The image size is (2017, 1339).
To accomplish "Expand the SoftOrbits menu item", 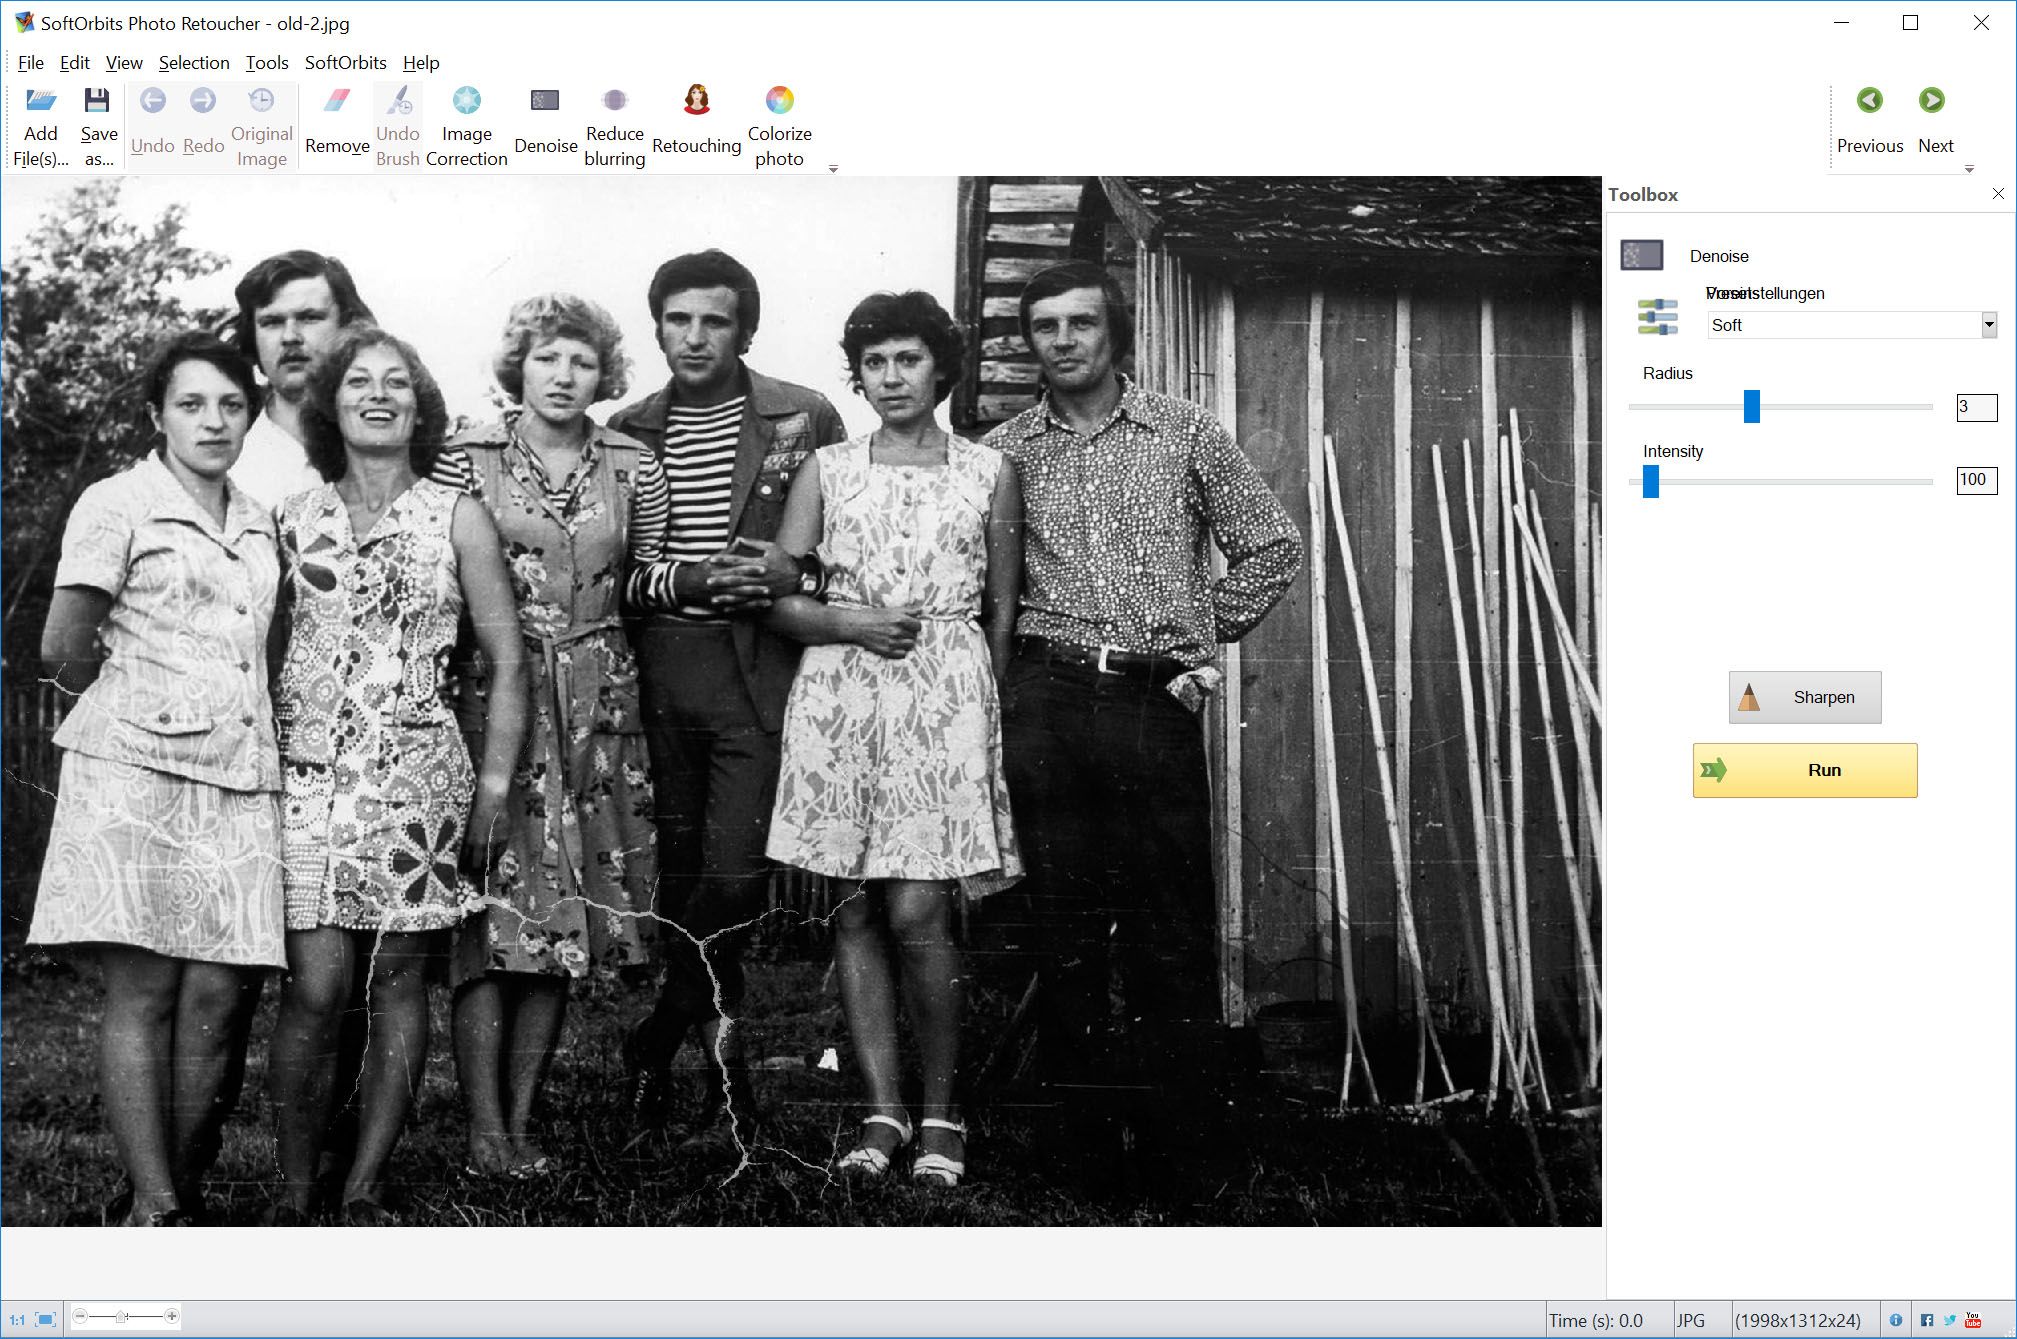I will [345, 61].
